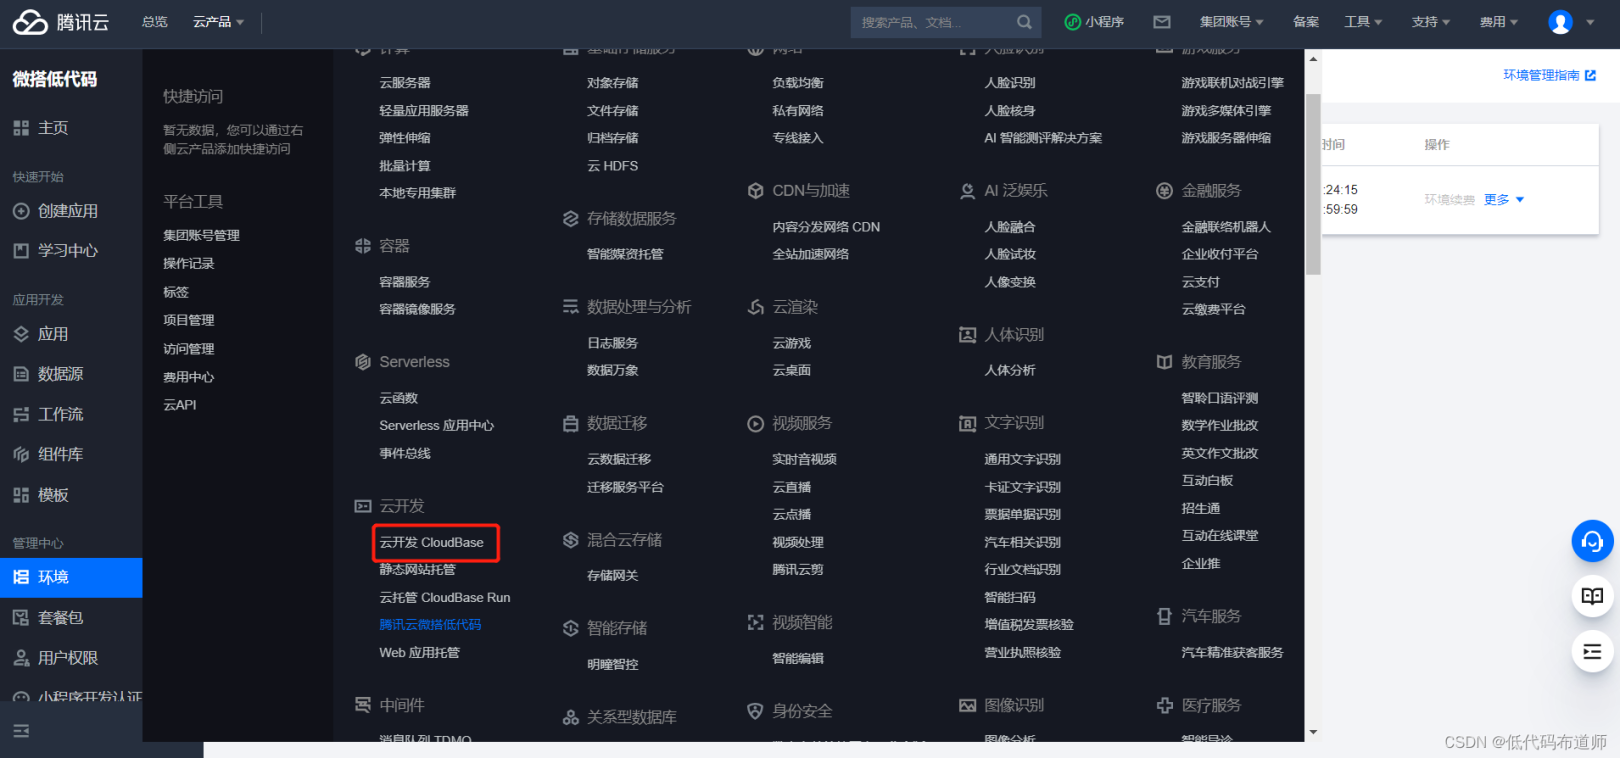The image size is (1620, 758).
Task: Click the 模板 icon in sidebar
Action: [21, 495]
